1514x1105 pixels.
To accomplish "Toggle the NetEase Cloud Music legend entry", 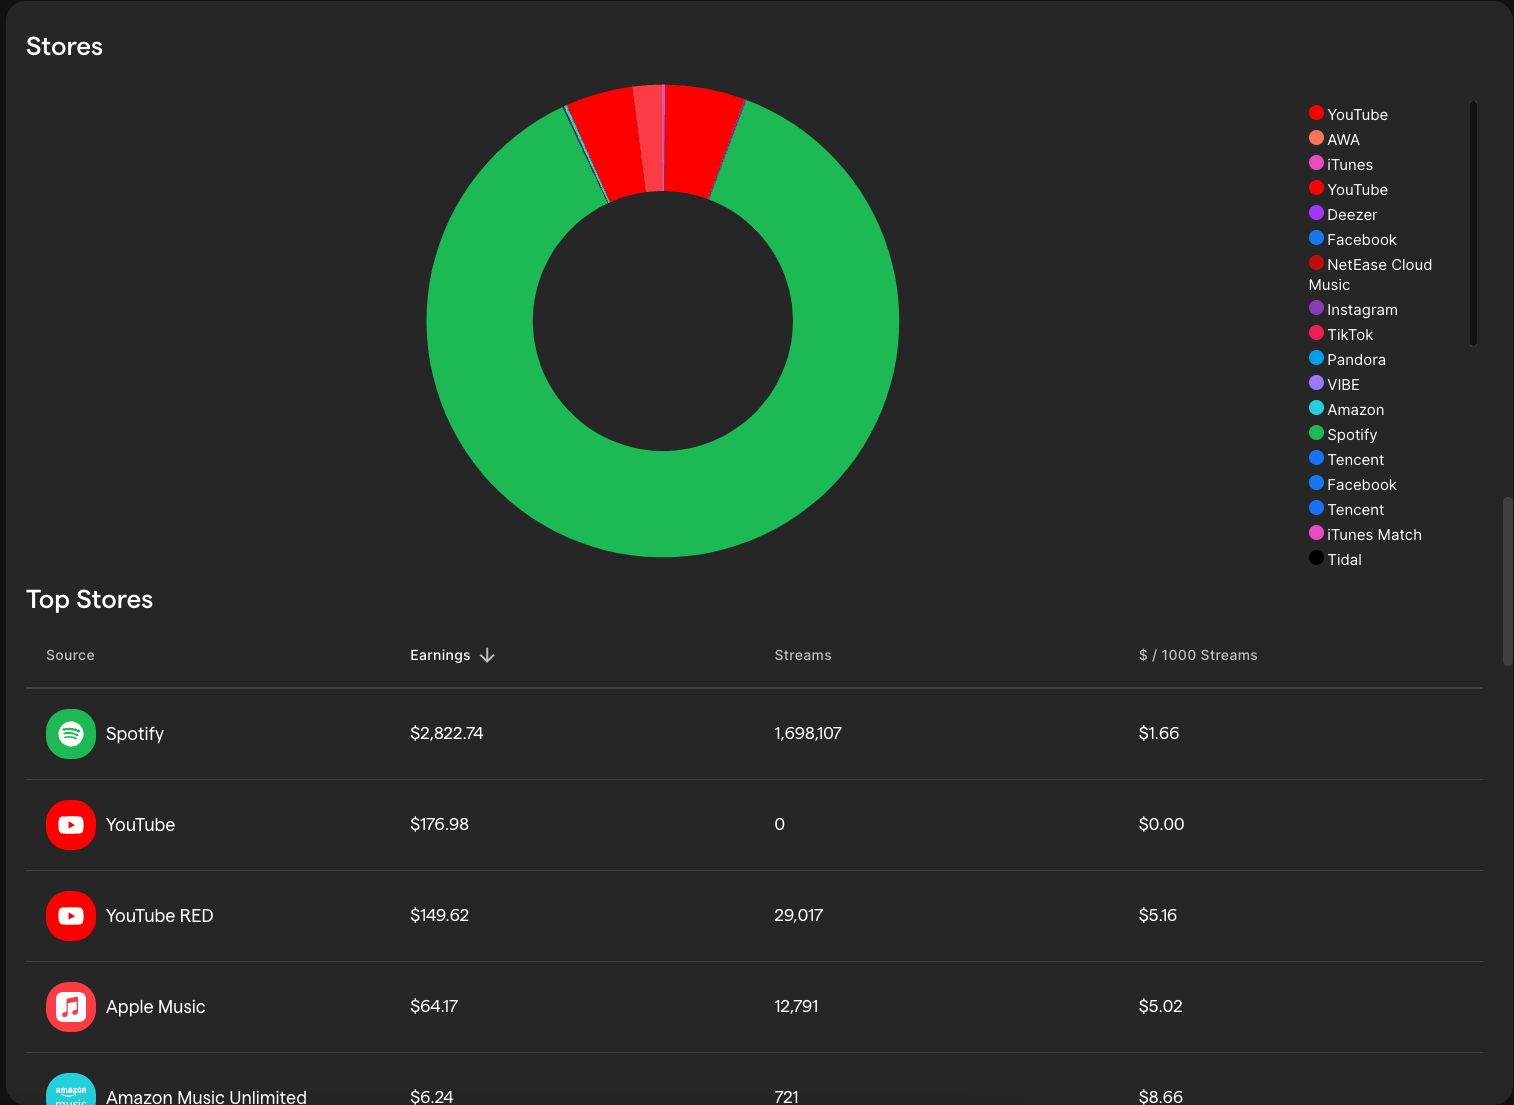I will click(x=1370, y=274).
